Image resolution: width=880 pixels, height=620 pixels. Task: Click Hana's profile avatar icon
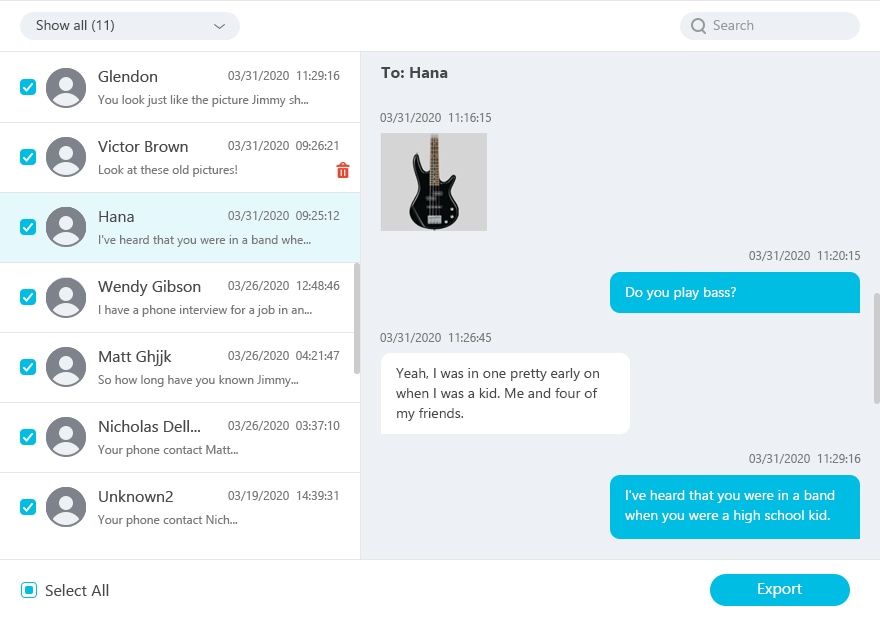[66, 227]
